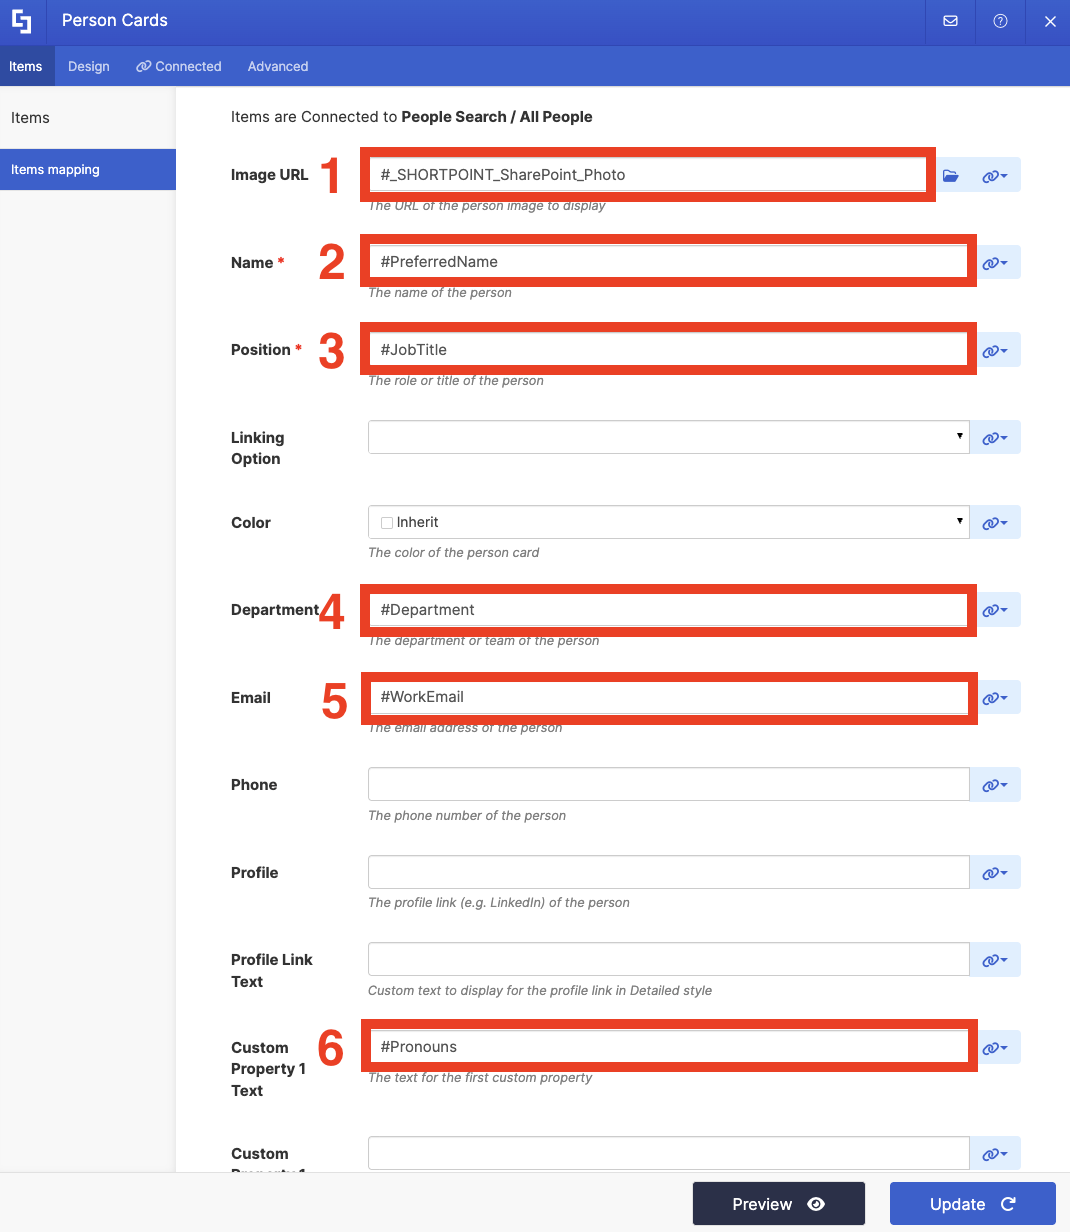Click the Update button

pyautogui.click(x=972, y=1204)
